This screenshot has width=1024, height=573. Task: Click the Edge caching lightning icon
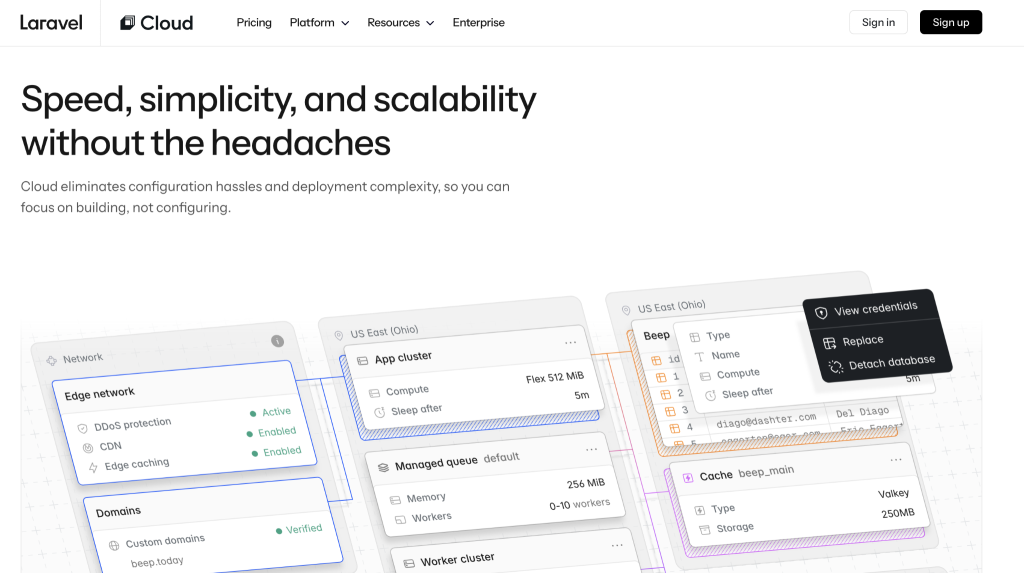coord(93,467)
